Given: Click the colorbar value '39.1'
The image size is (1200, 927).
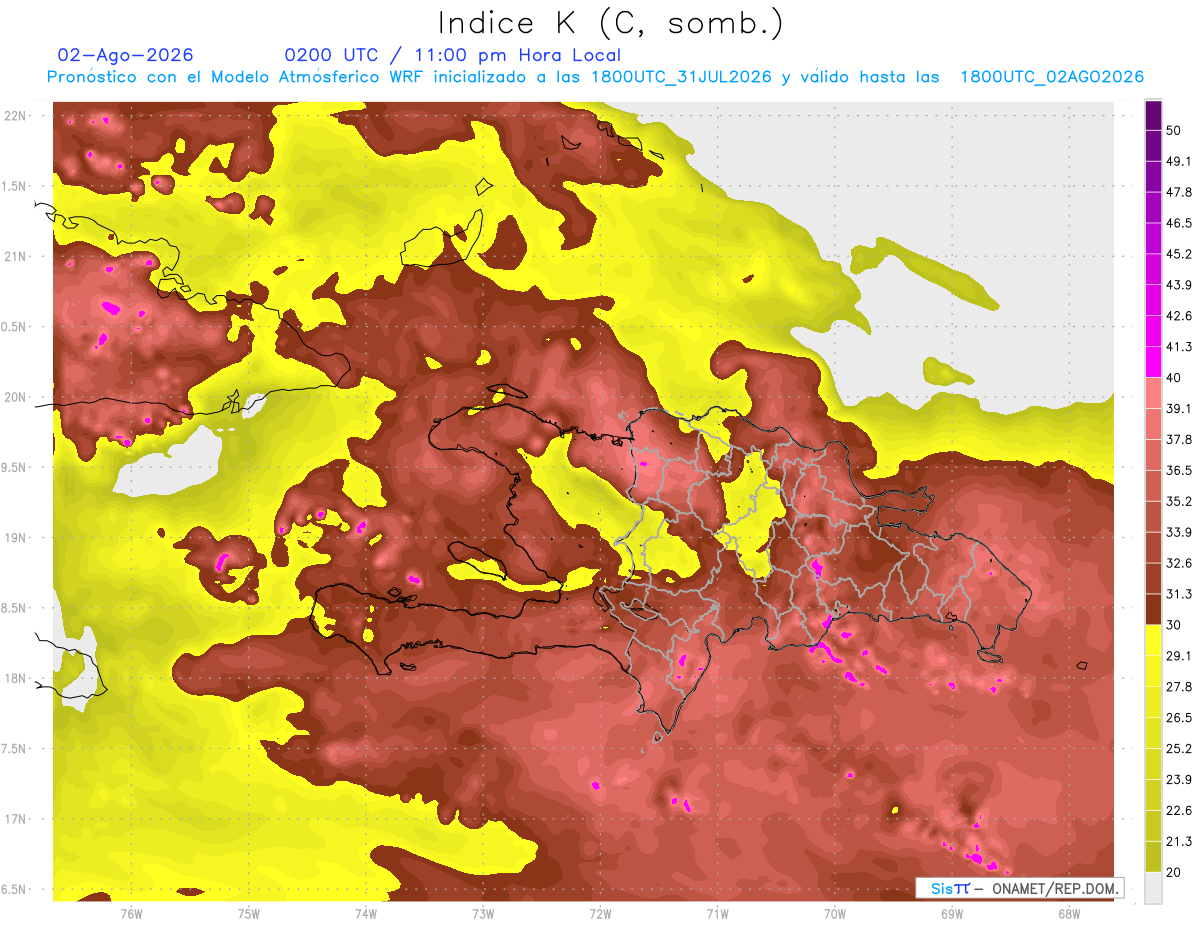Looking at the screenshot, I should 1180,409.
